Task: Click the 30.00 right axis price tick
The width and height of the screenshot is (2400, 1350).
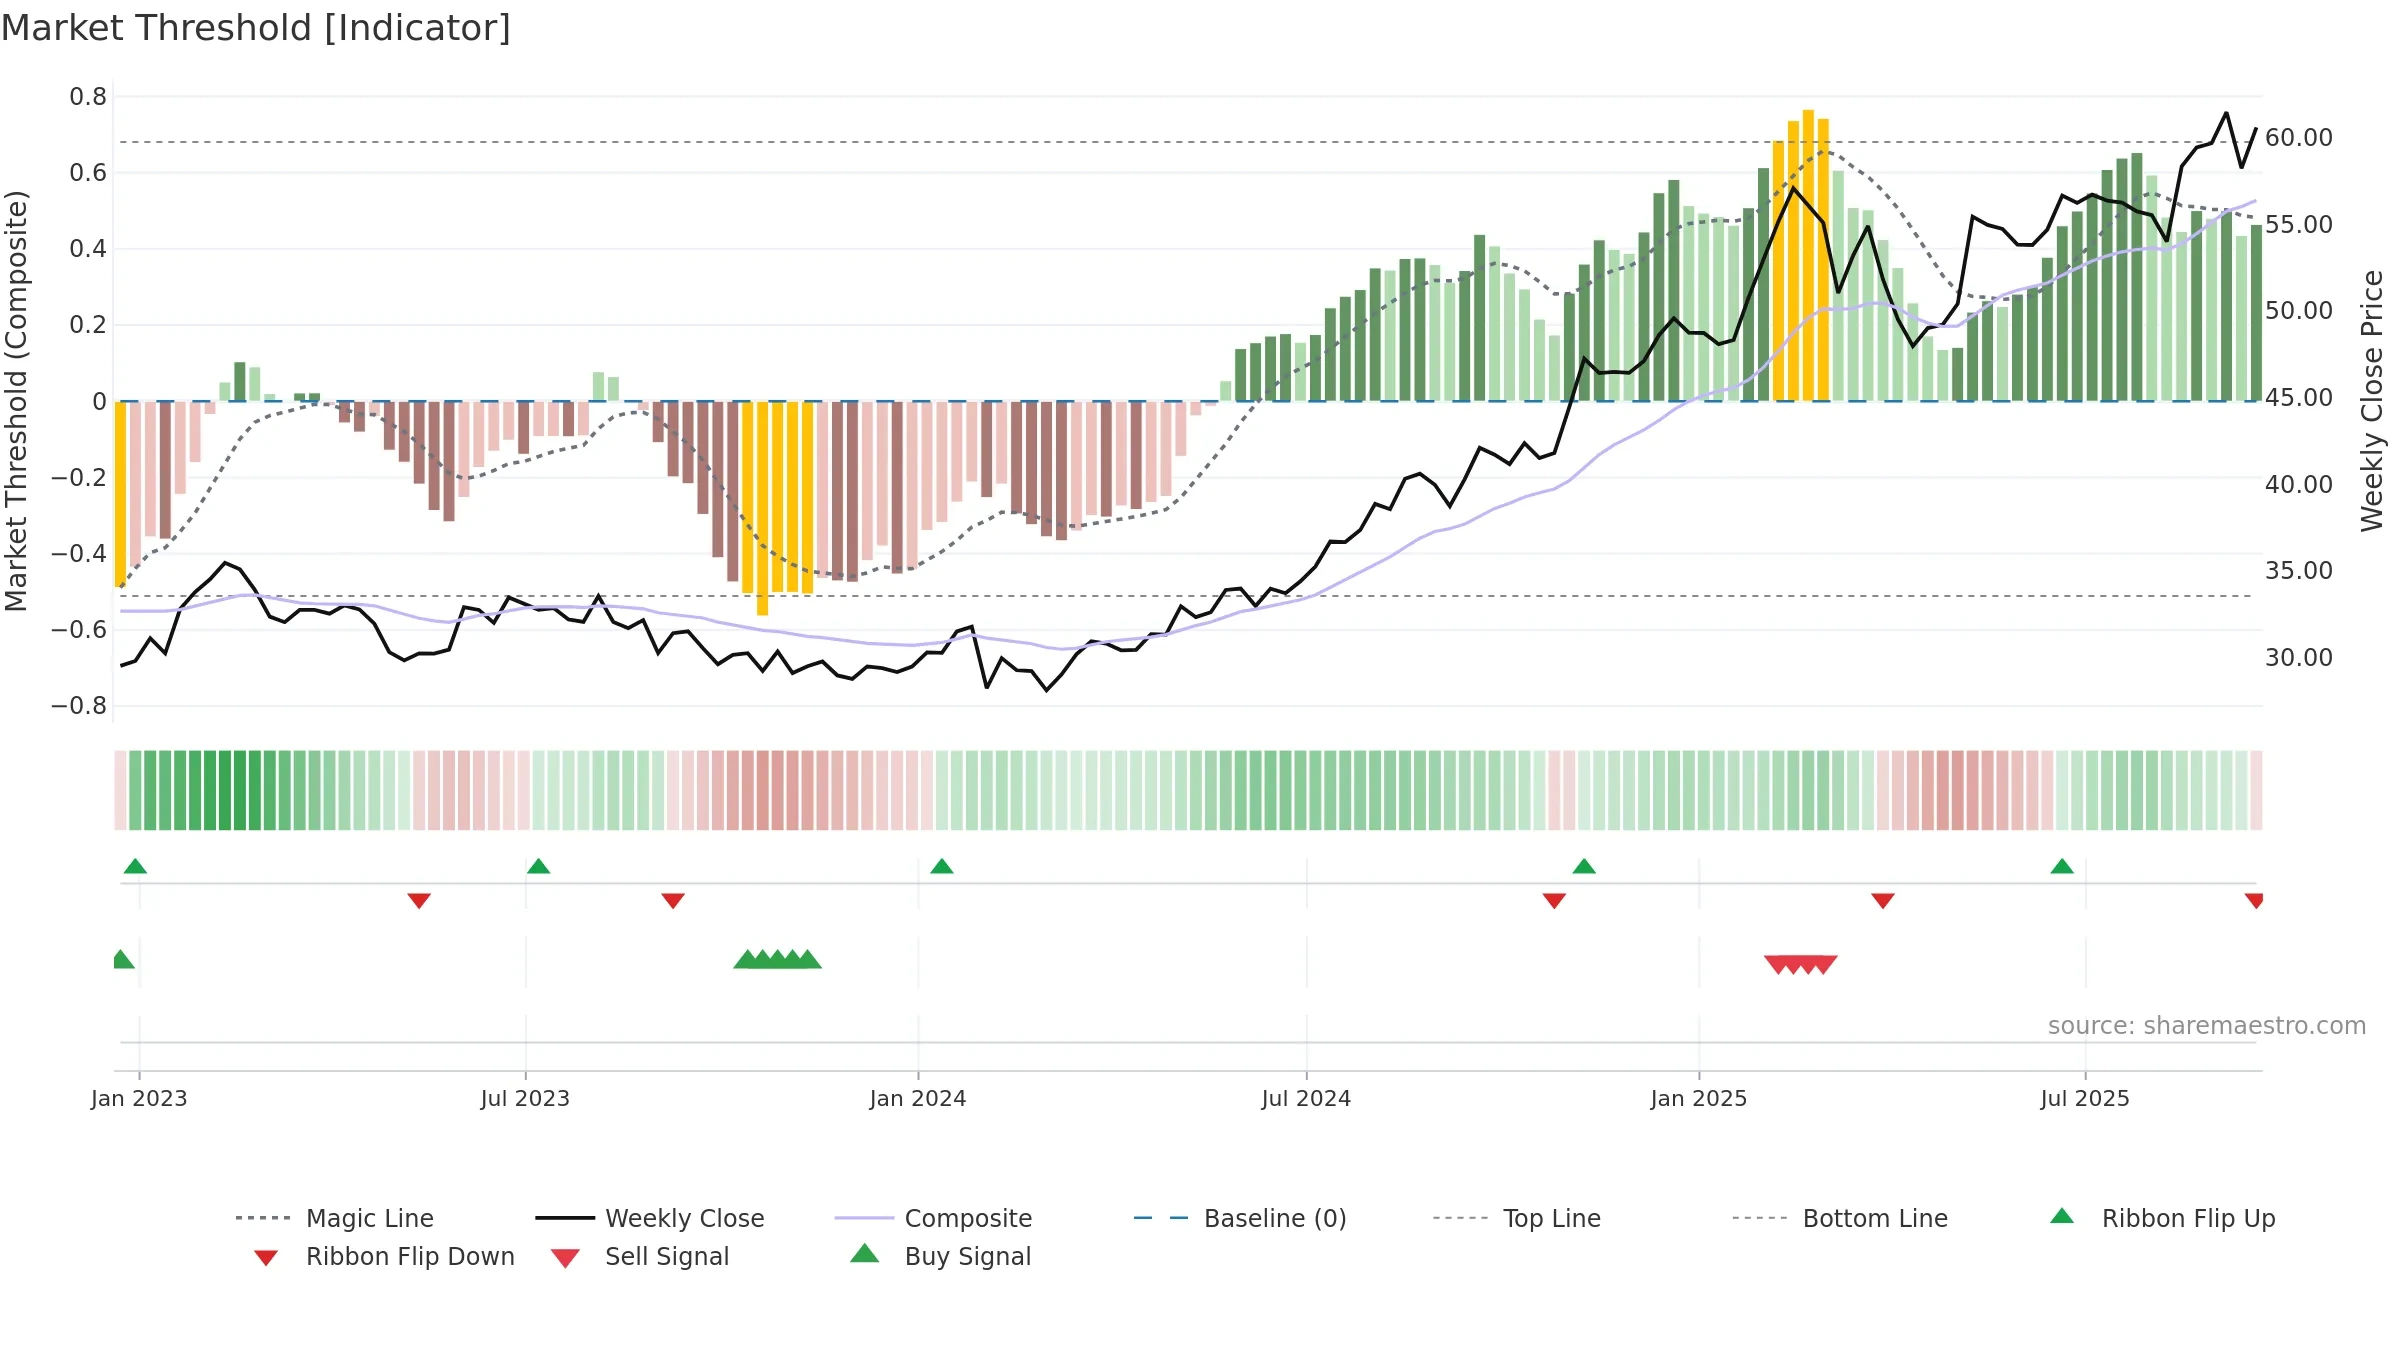Action: pyautogui.click(x=2299, y=658)
